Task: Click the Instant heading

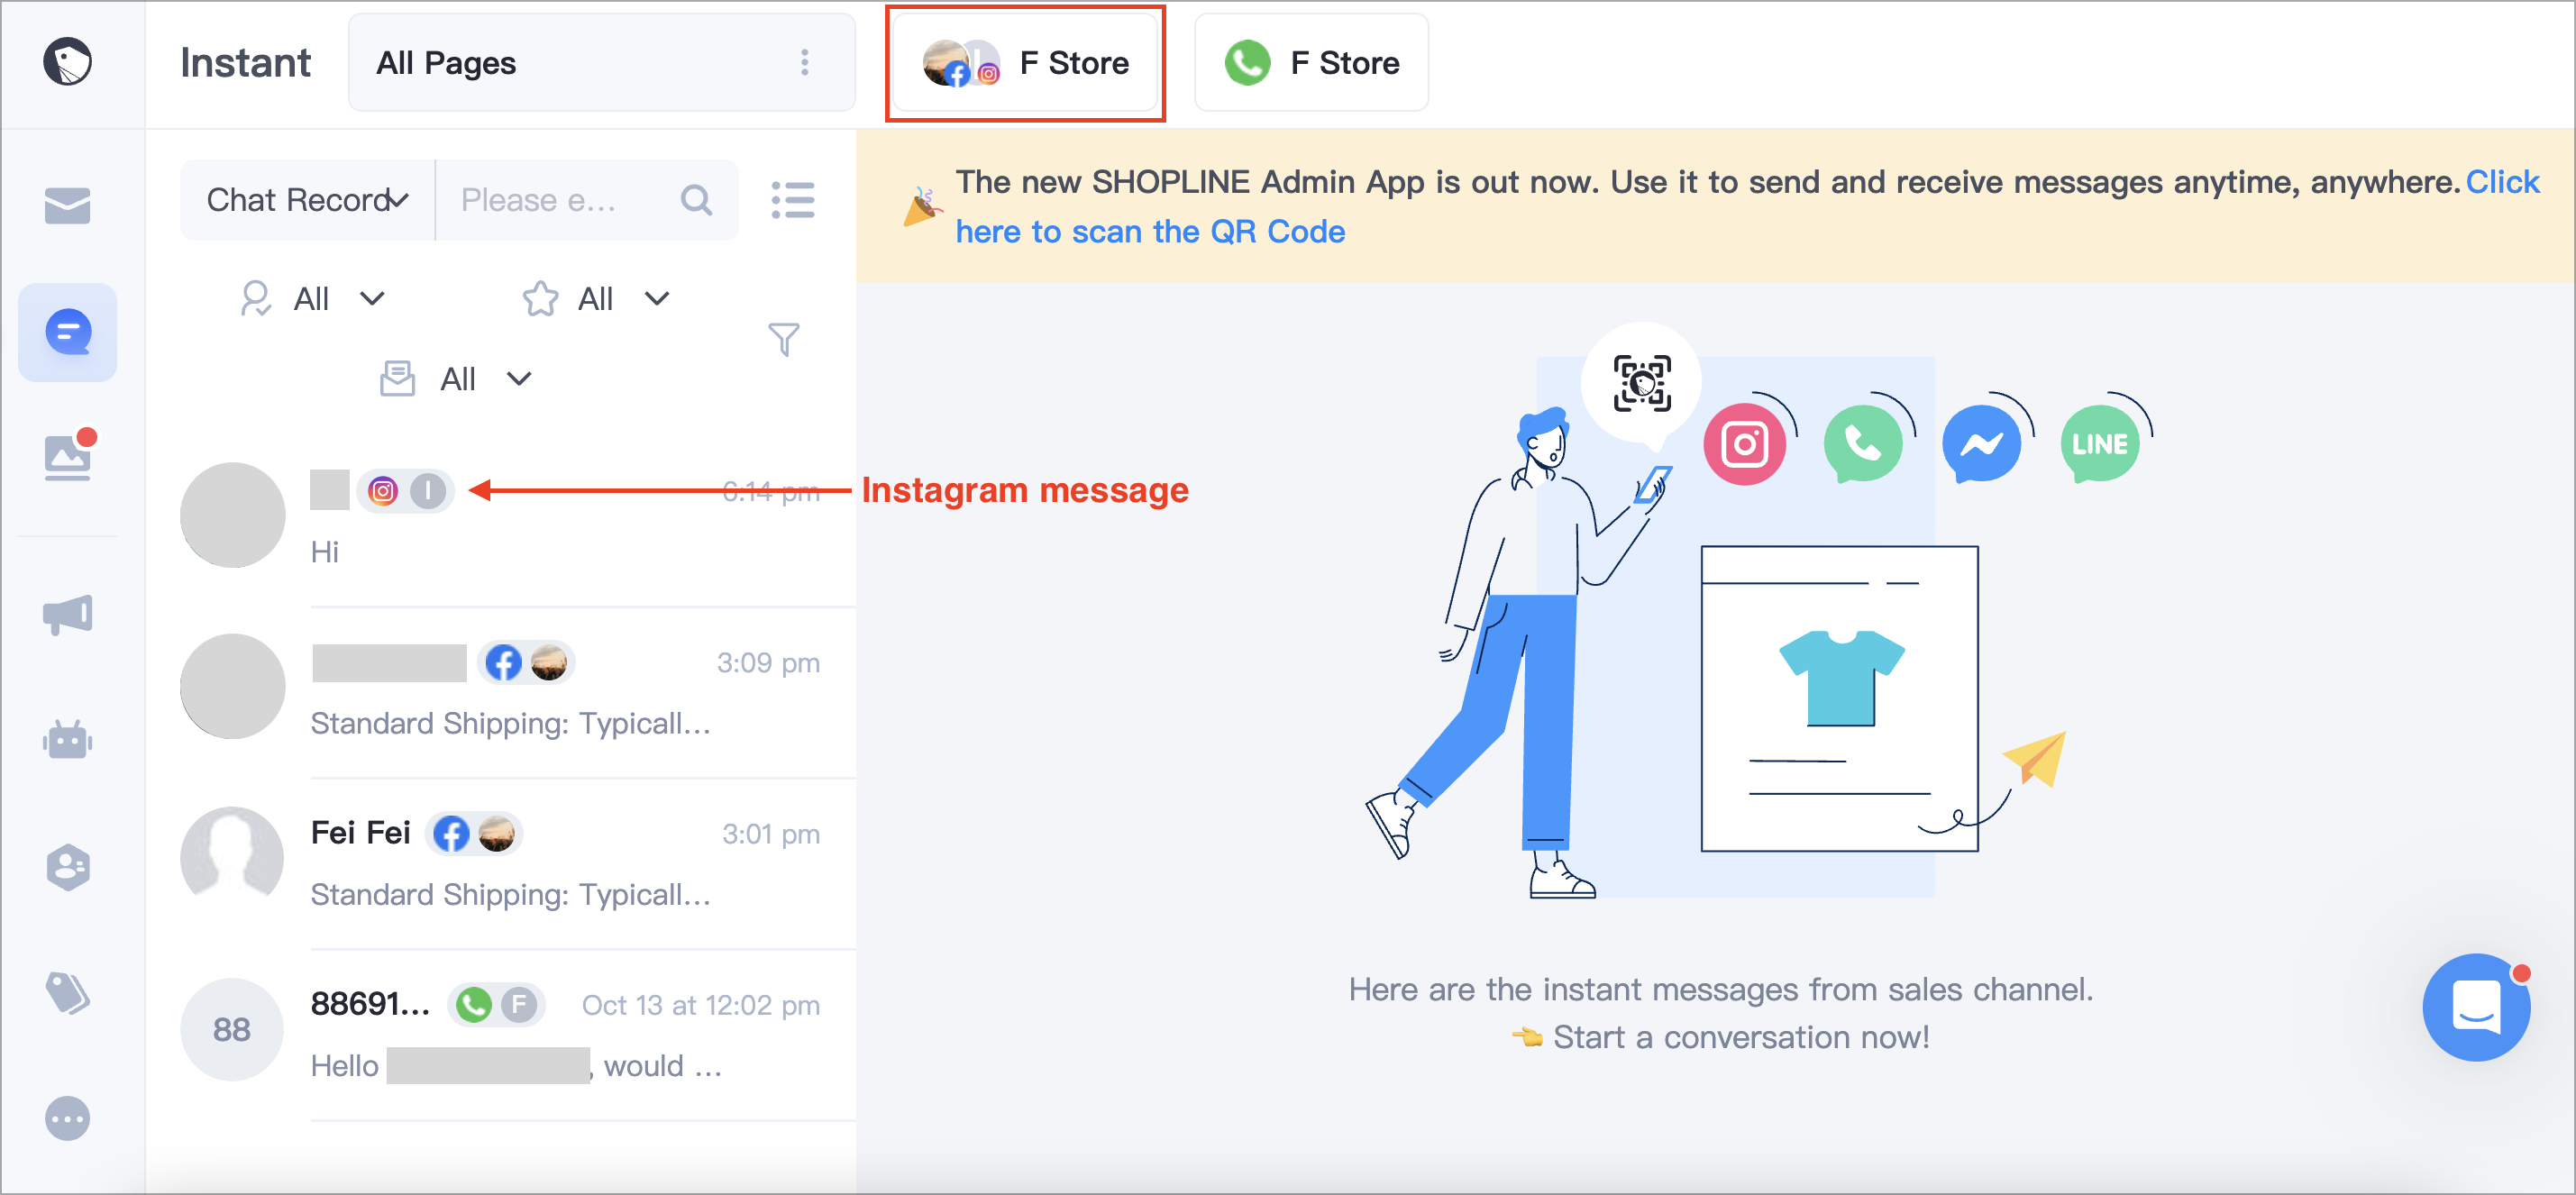Action: [245, 63]
